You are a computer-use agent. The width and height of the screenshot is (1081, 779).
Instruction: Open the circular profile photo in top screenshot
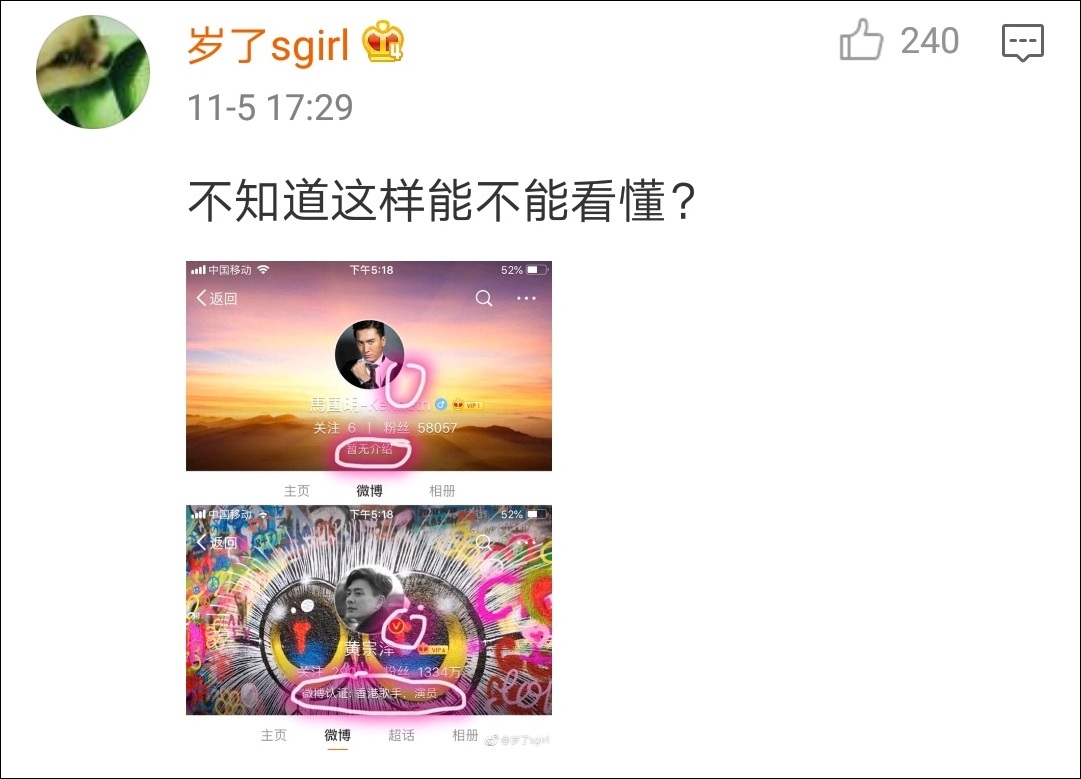coord(370,354)
